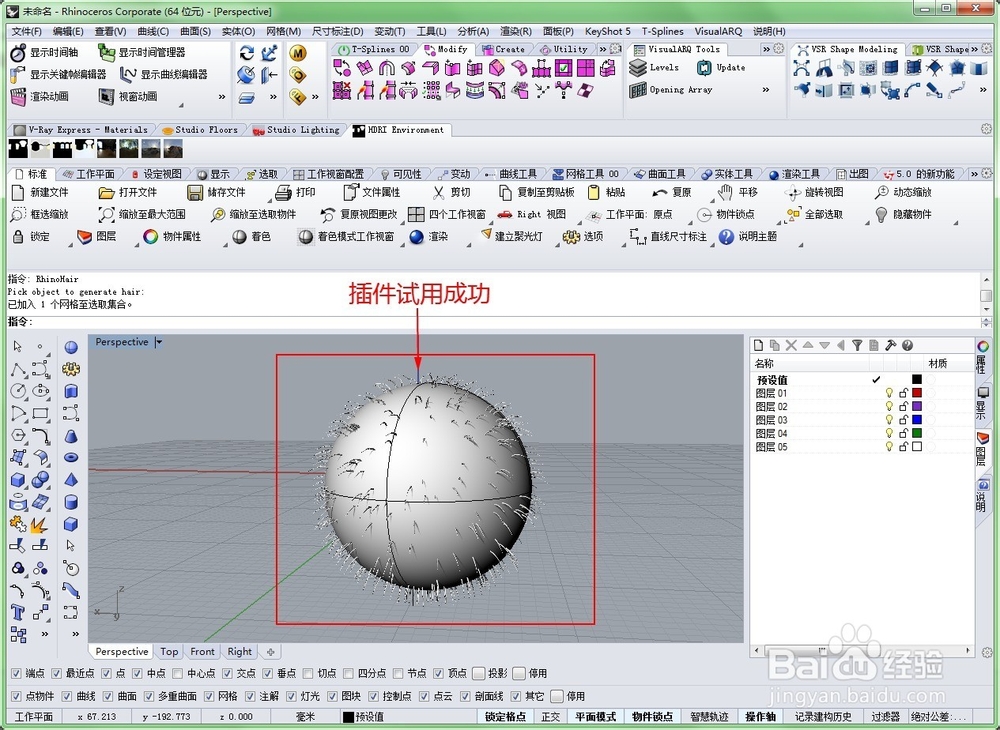Image resolution: width=1000 pixels, height=730 pixels.
Task: Click 缩放至最大范围 zoom extents icon
Action: click(107, 214)
